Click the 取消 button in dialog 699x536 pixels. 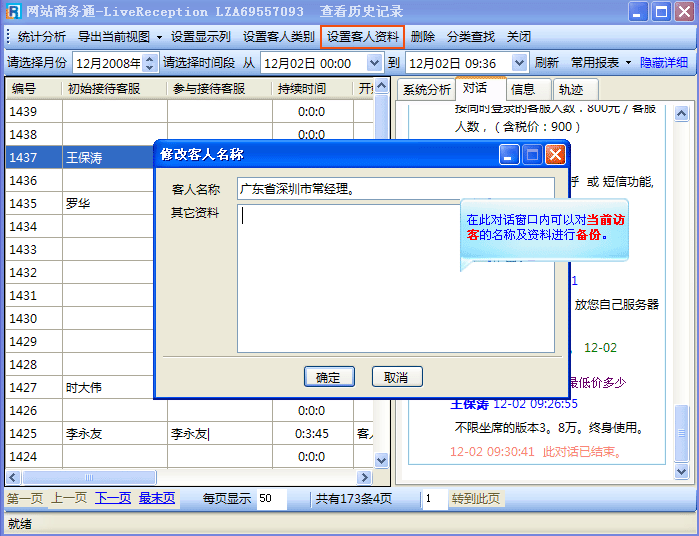coord(396,377)
